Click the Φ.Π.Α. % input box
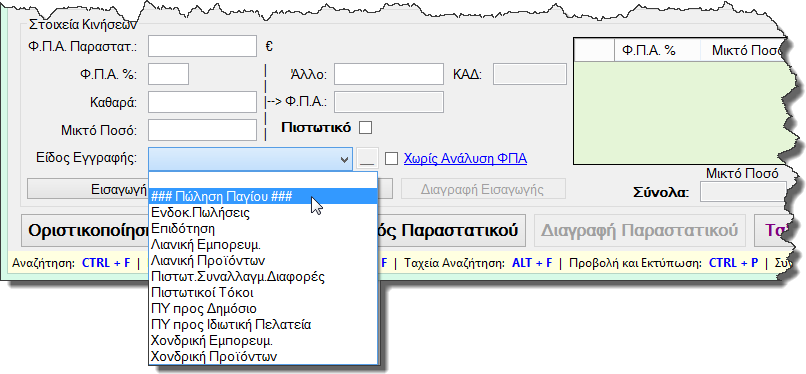Screen dimensions: 806x374 click(169, 74)
